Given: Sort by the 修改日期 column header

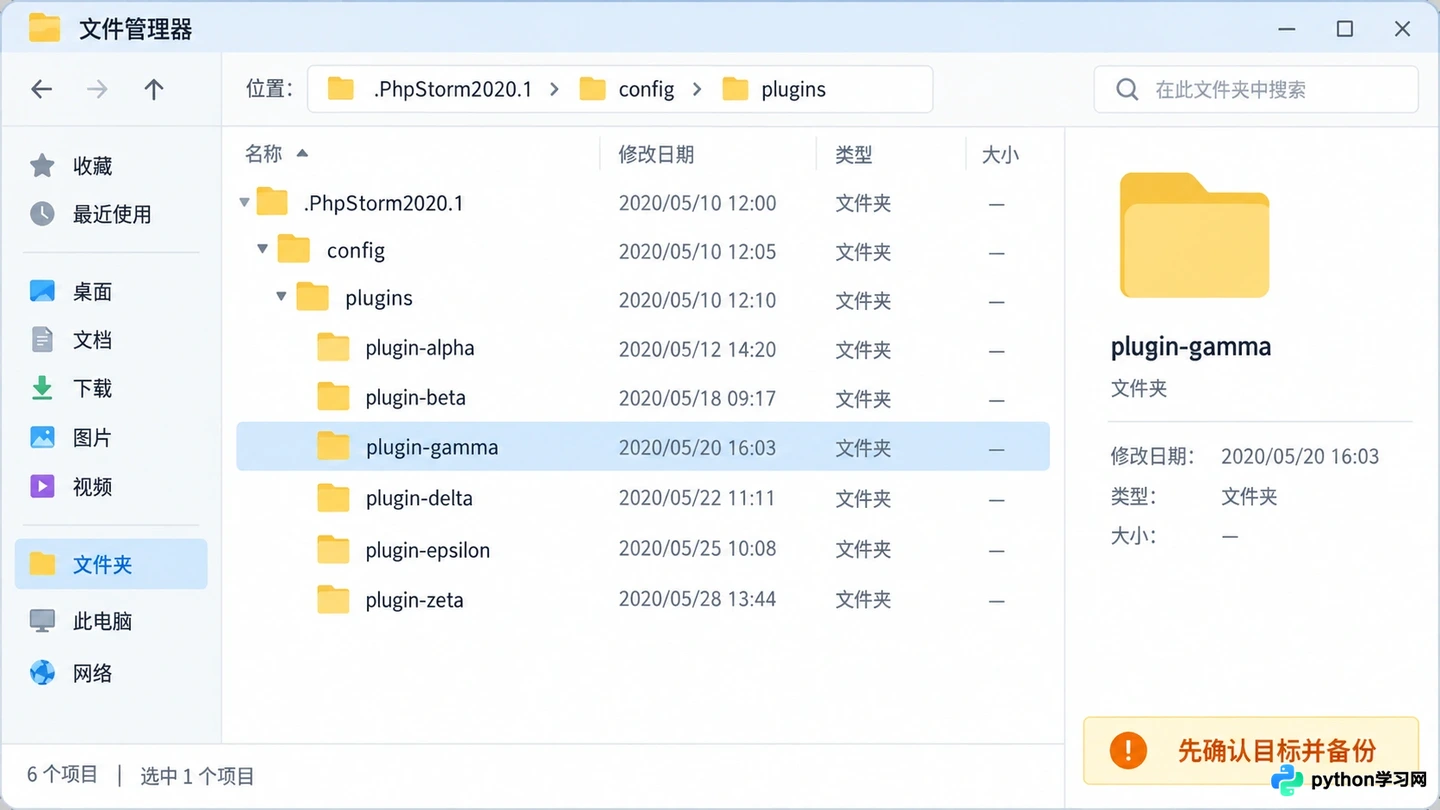Looking at the screenshot, I should pos(656,154).
